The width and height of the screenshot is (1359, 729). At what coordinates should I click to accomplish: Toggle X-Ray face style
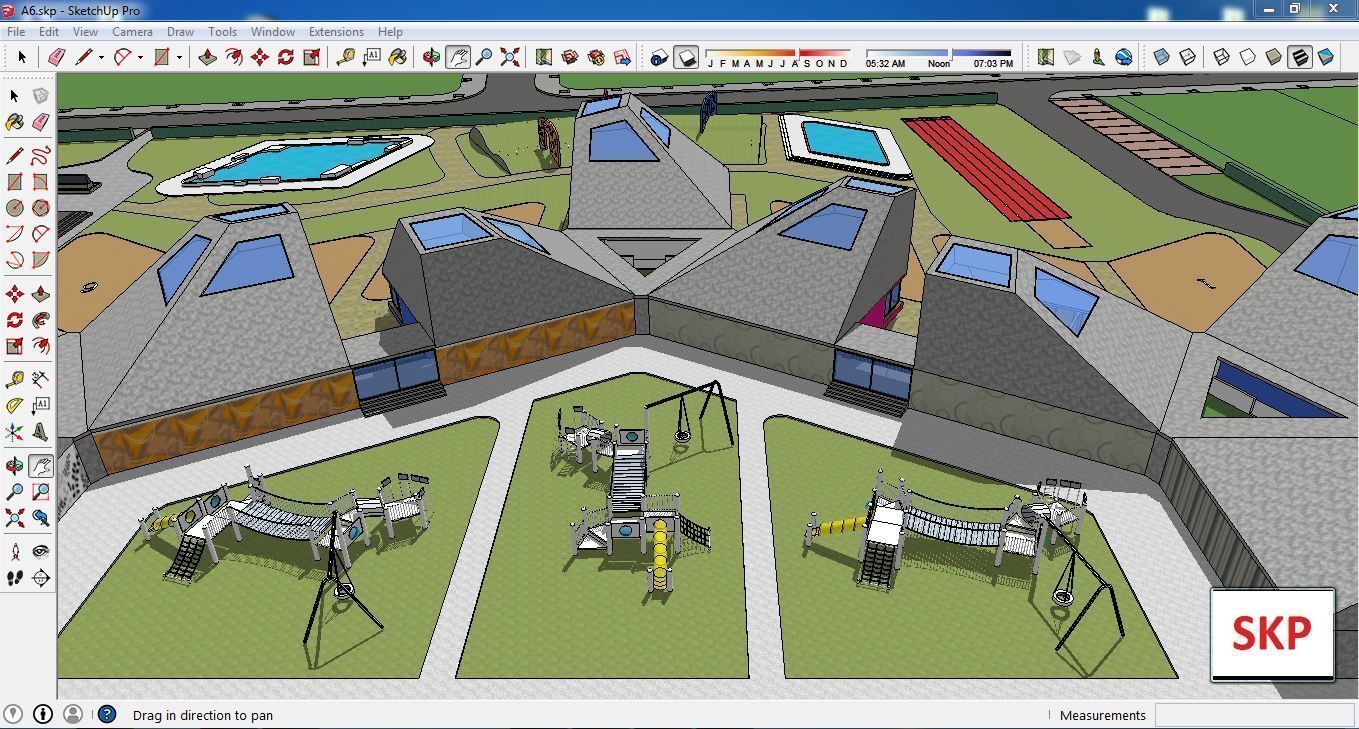tap(1162, 57)
